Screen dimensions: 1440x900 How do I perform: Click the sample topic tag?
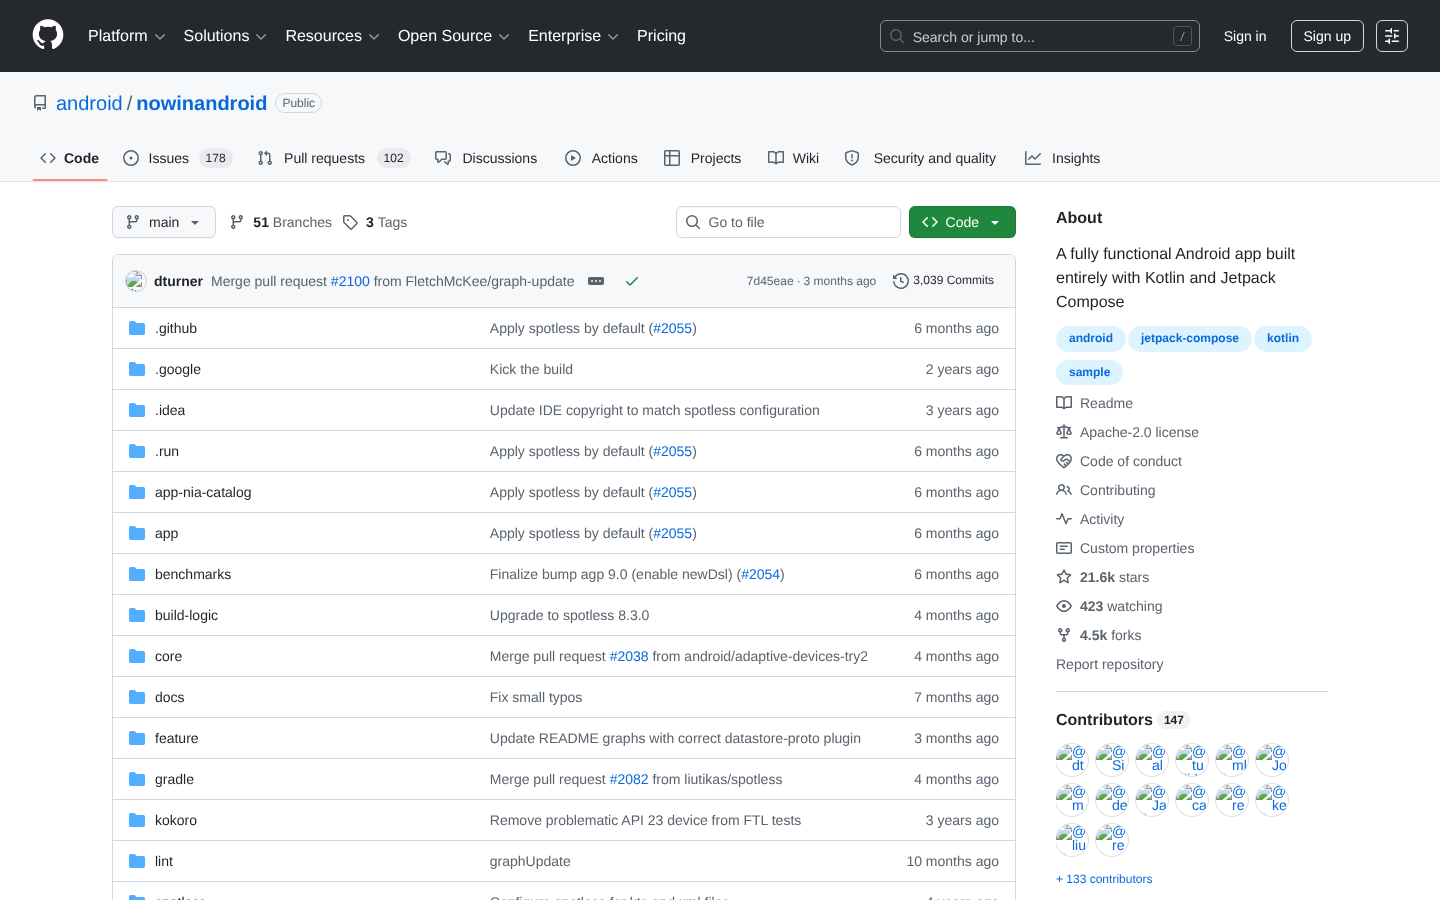(x=1089, y=373)
